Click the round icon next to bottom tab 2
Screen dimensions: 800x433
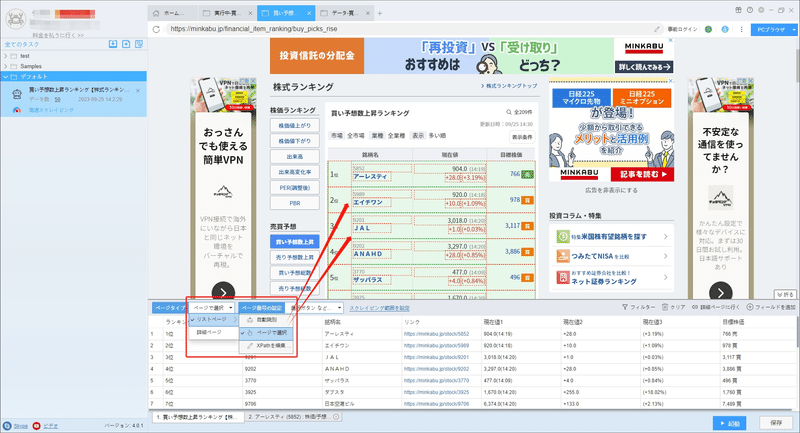tap(336, 417)
